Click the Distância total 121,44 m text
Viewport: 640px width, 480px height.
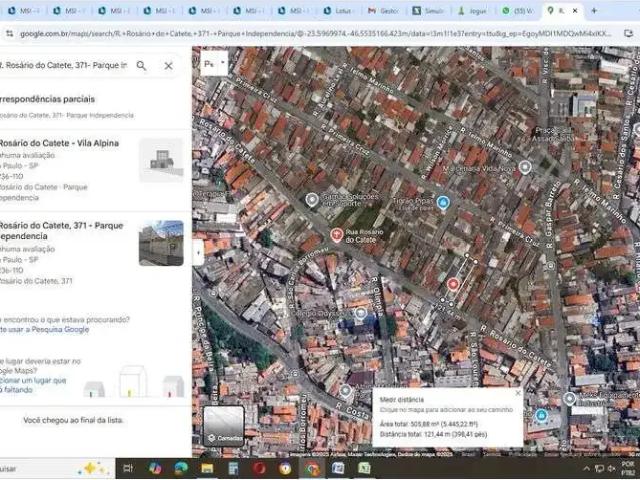[x=433, y=434]
